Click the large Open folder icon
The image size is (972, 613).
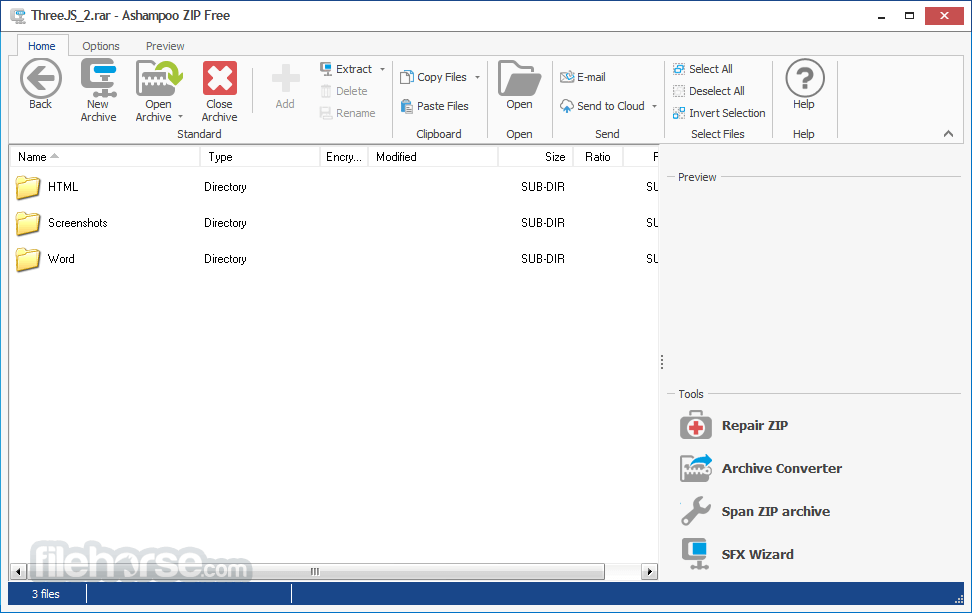coord(519,79)
